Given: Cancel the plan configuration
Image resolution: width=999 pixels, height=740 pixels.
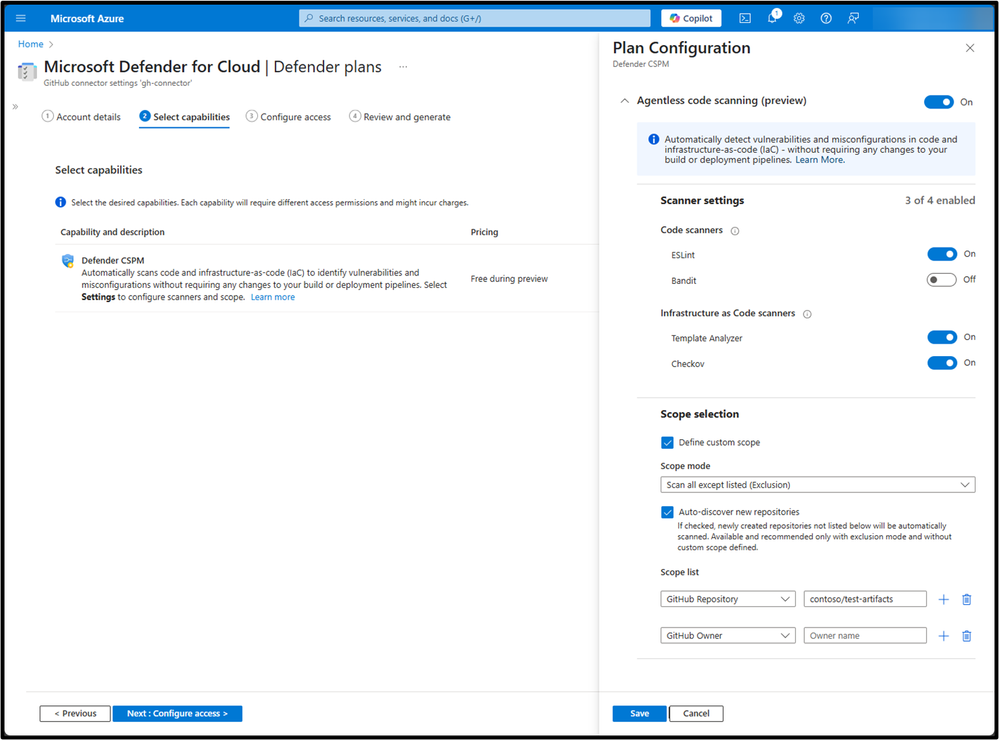Looking at the screenshot, I should coord(696,713).
